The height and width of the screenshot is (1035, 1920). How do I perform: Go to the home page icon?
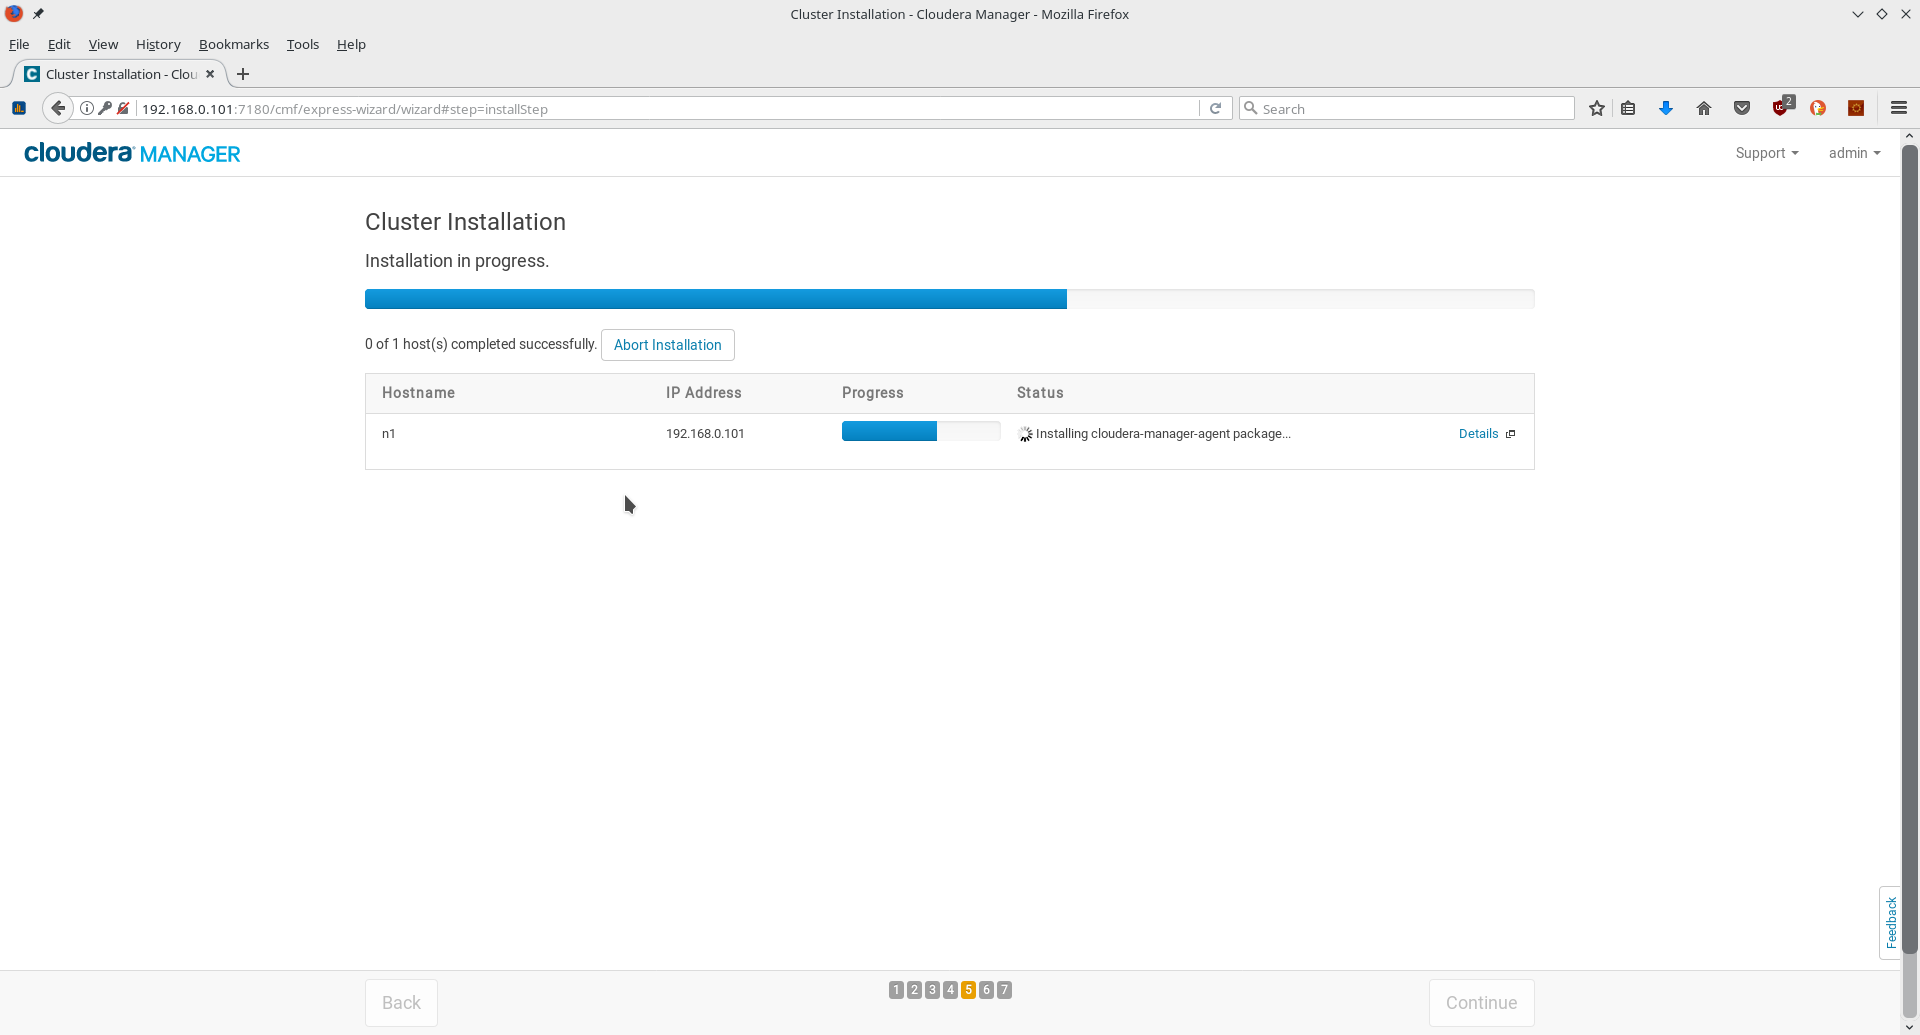(x=1704, y=108)
